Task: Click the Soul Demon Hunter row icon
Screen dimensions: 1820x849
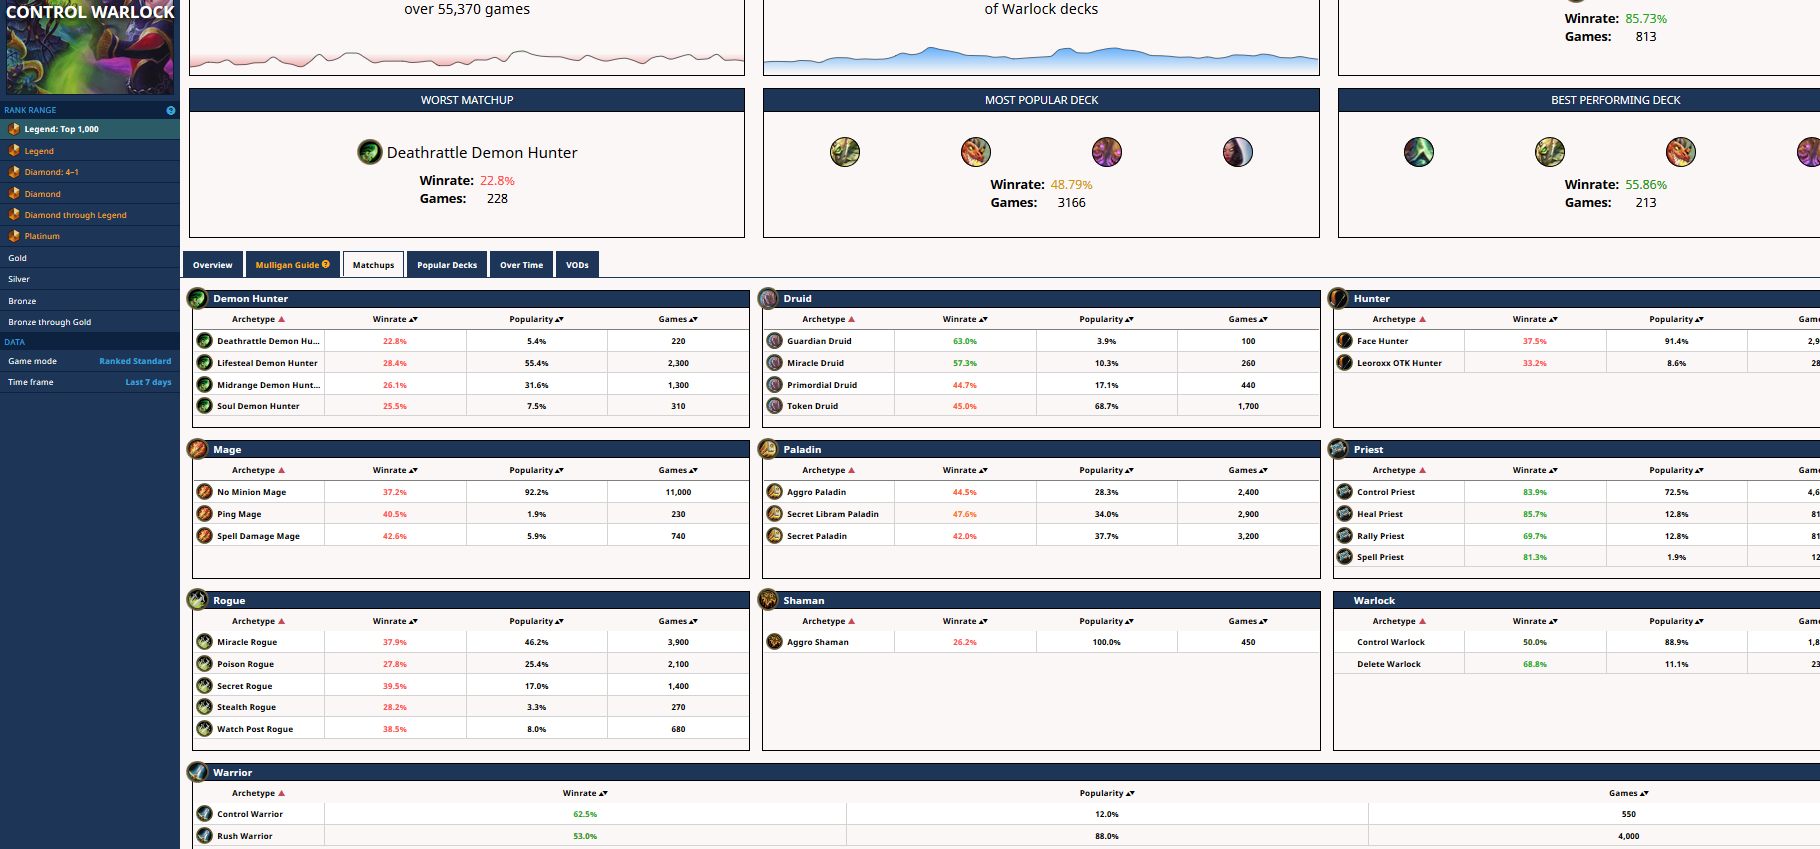Action: point(205,406)
